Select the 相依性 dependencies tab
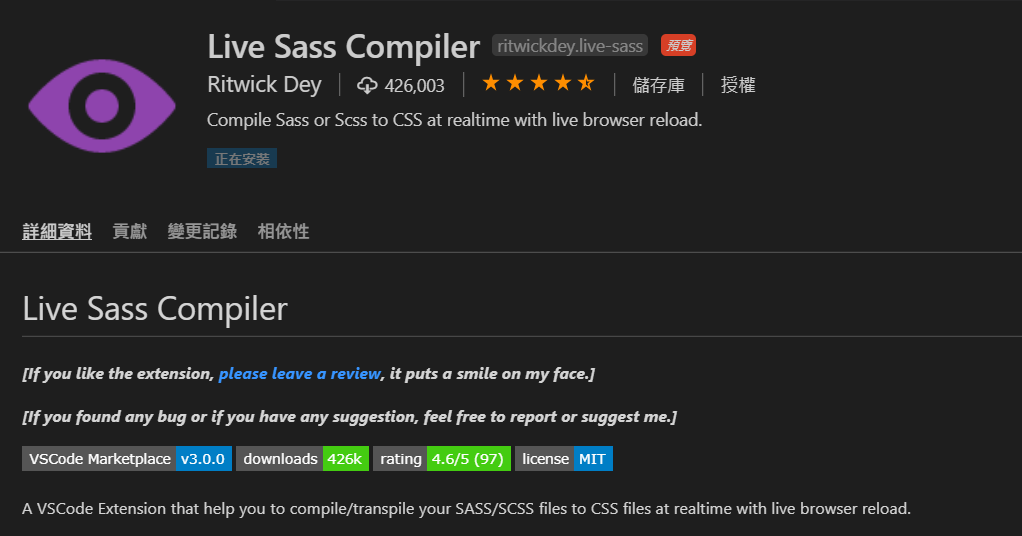 (x=284, y=231)
